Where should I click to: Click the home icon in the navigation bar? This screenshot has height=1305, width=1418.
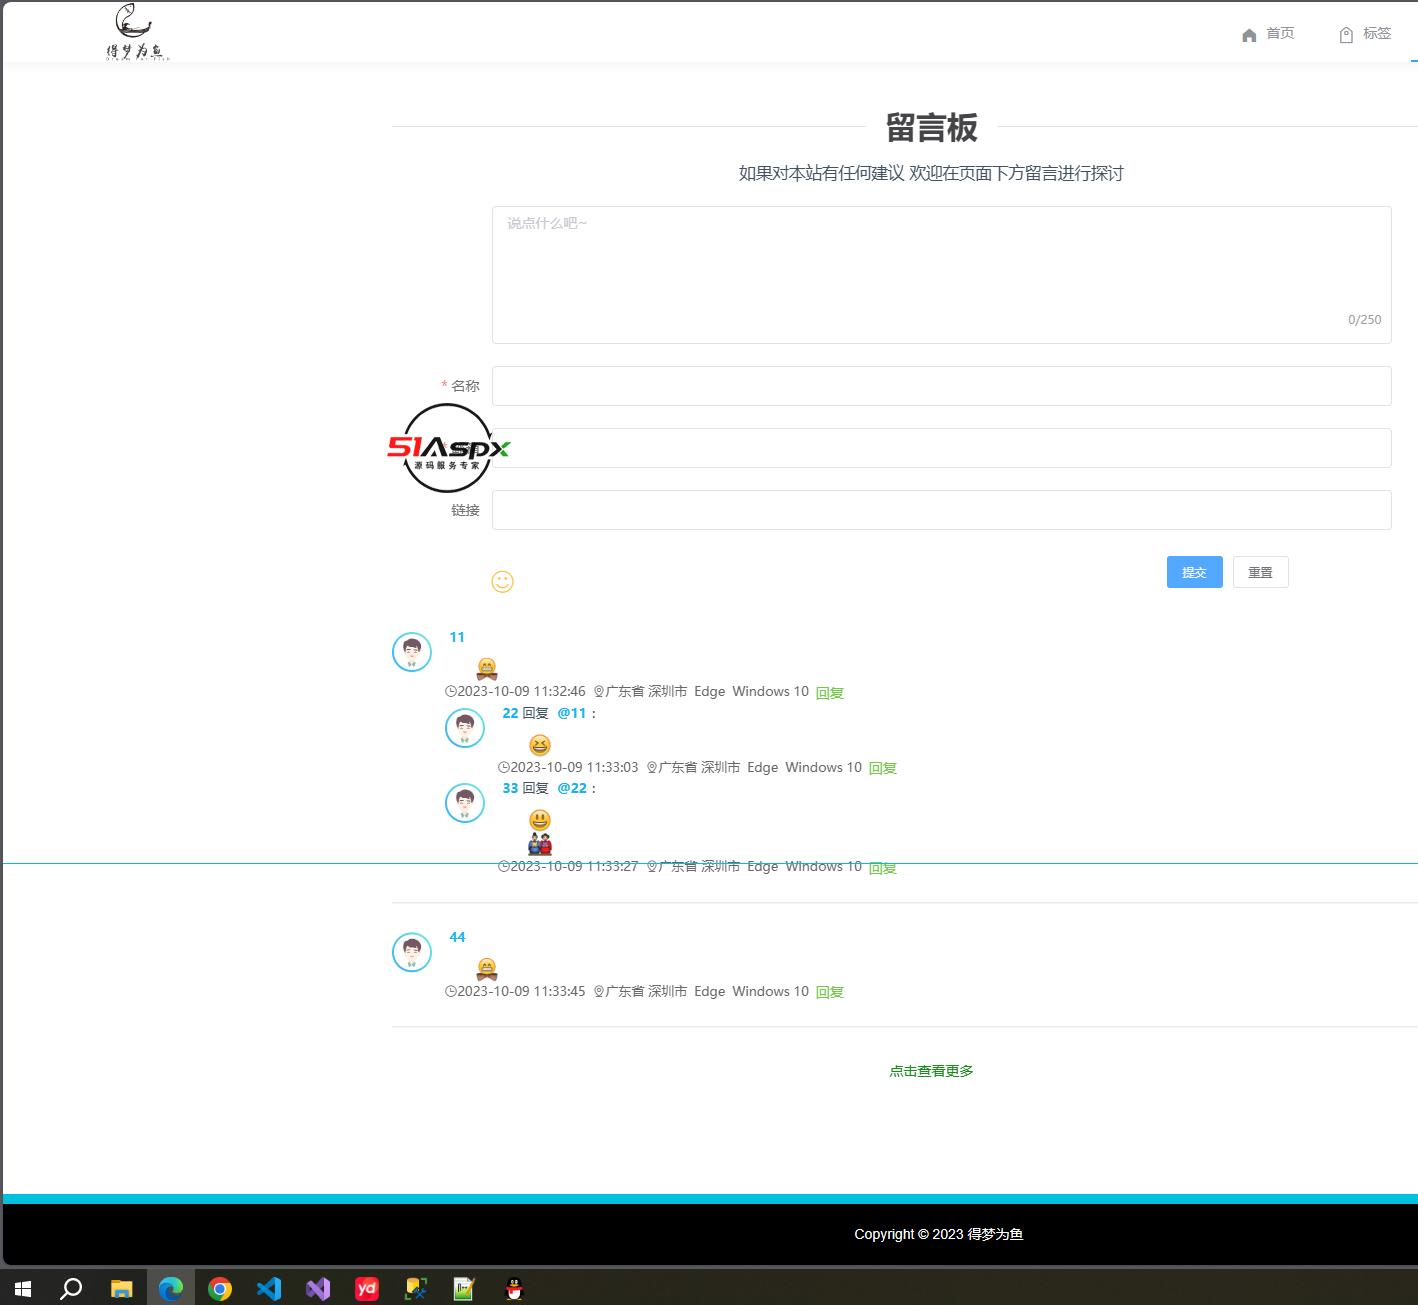1249,34
